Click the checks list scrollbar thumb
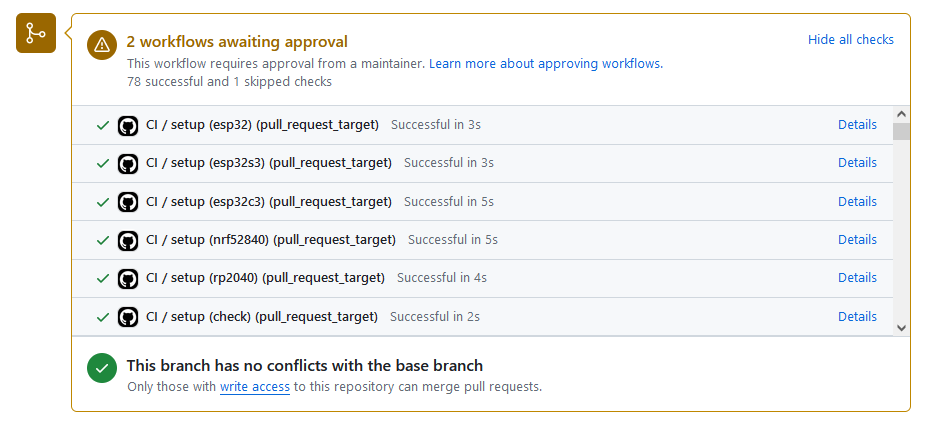Viewport: 937px width, 422px height. point(901,131)
